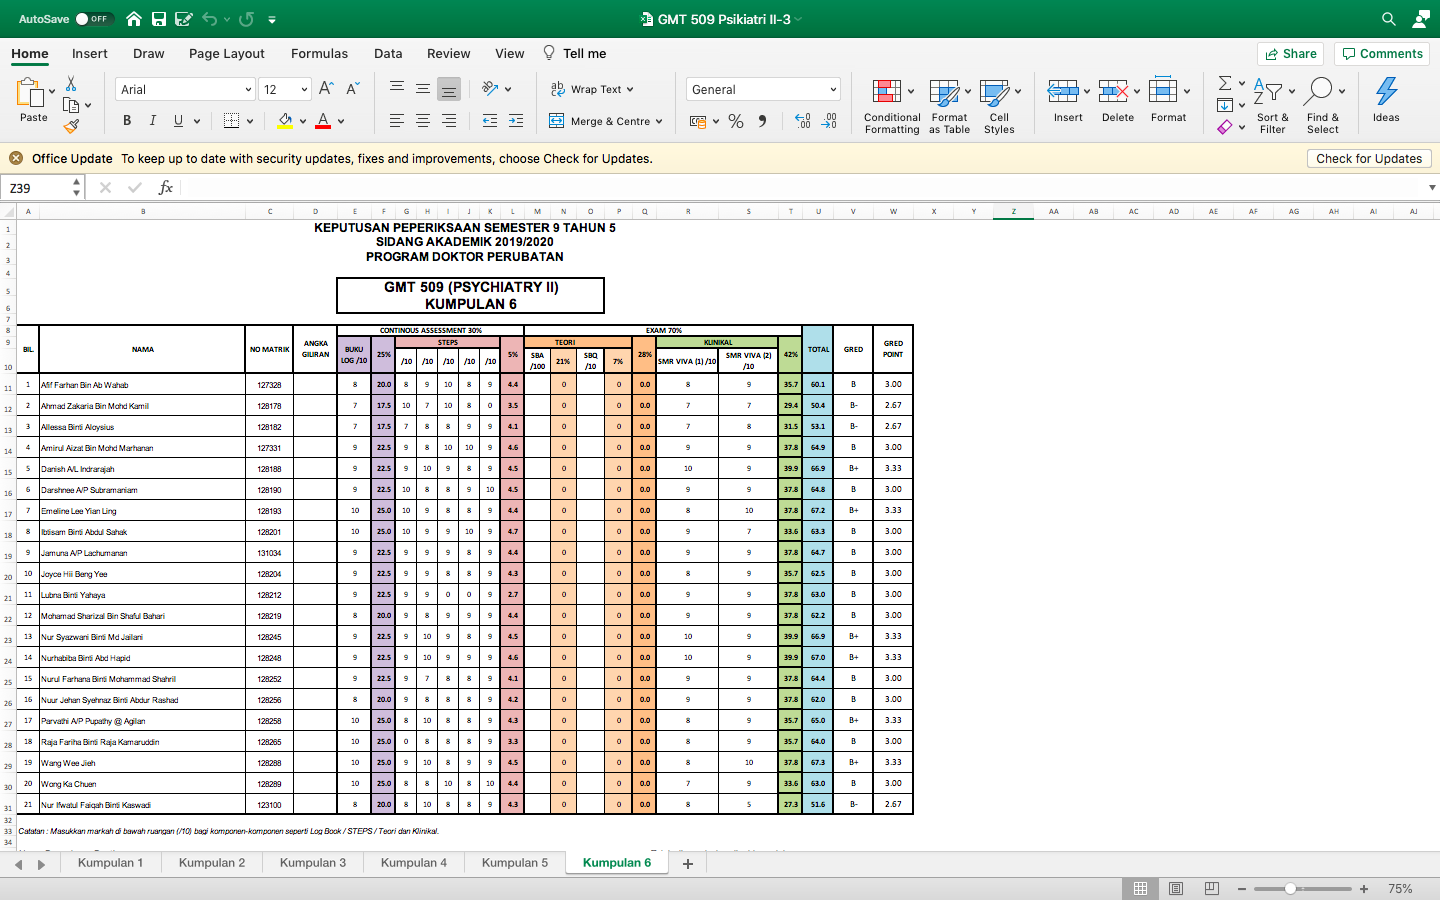Expand the Merge & Centre dropdown arrow
Viewport: 1440px width, 900px height.
(659, 121)
